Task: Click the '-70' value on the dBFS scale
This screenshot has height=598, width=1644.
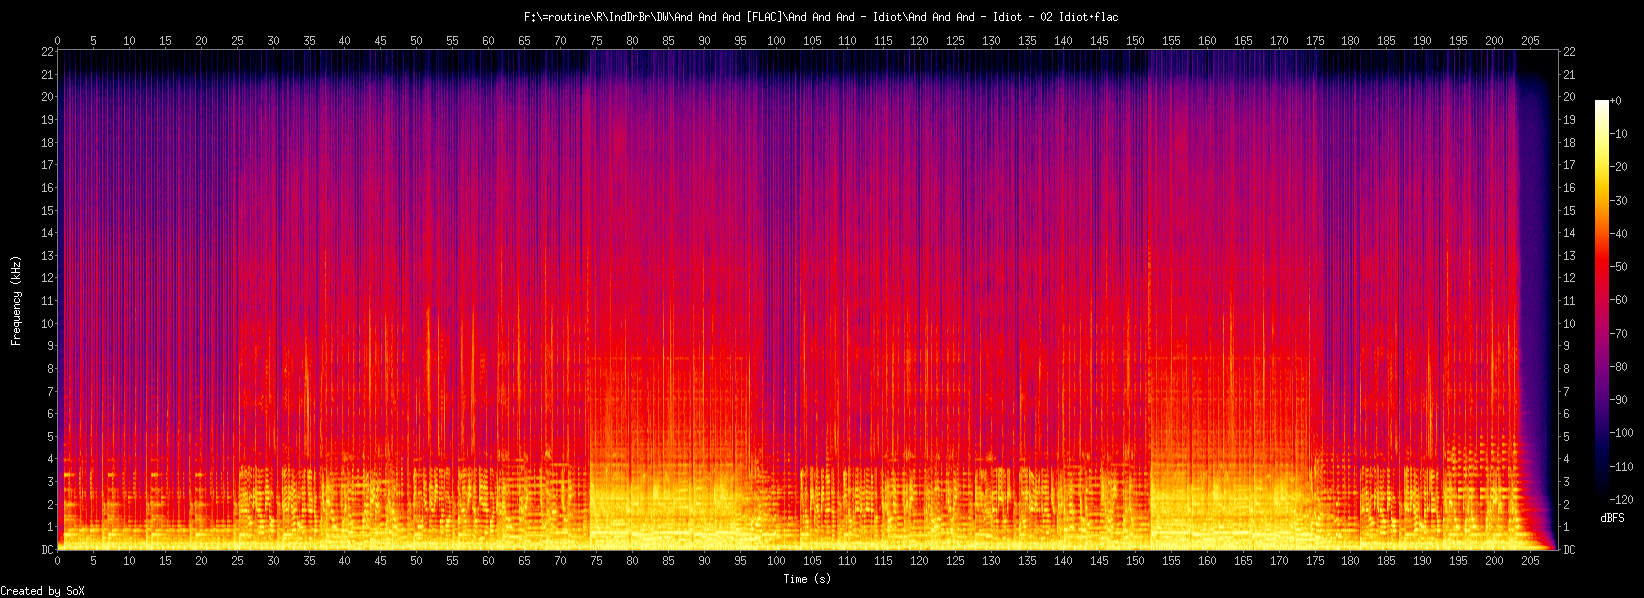Action: (1619, 334)
